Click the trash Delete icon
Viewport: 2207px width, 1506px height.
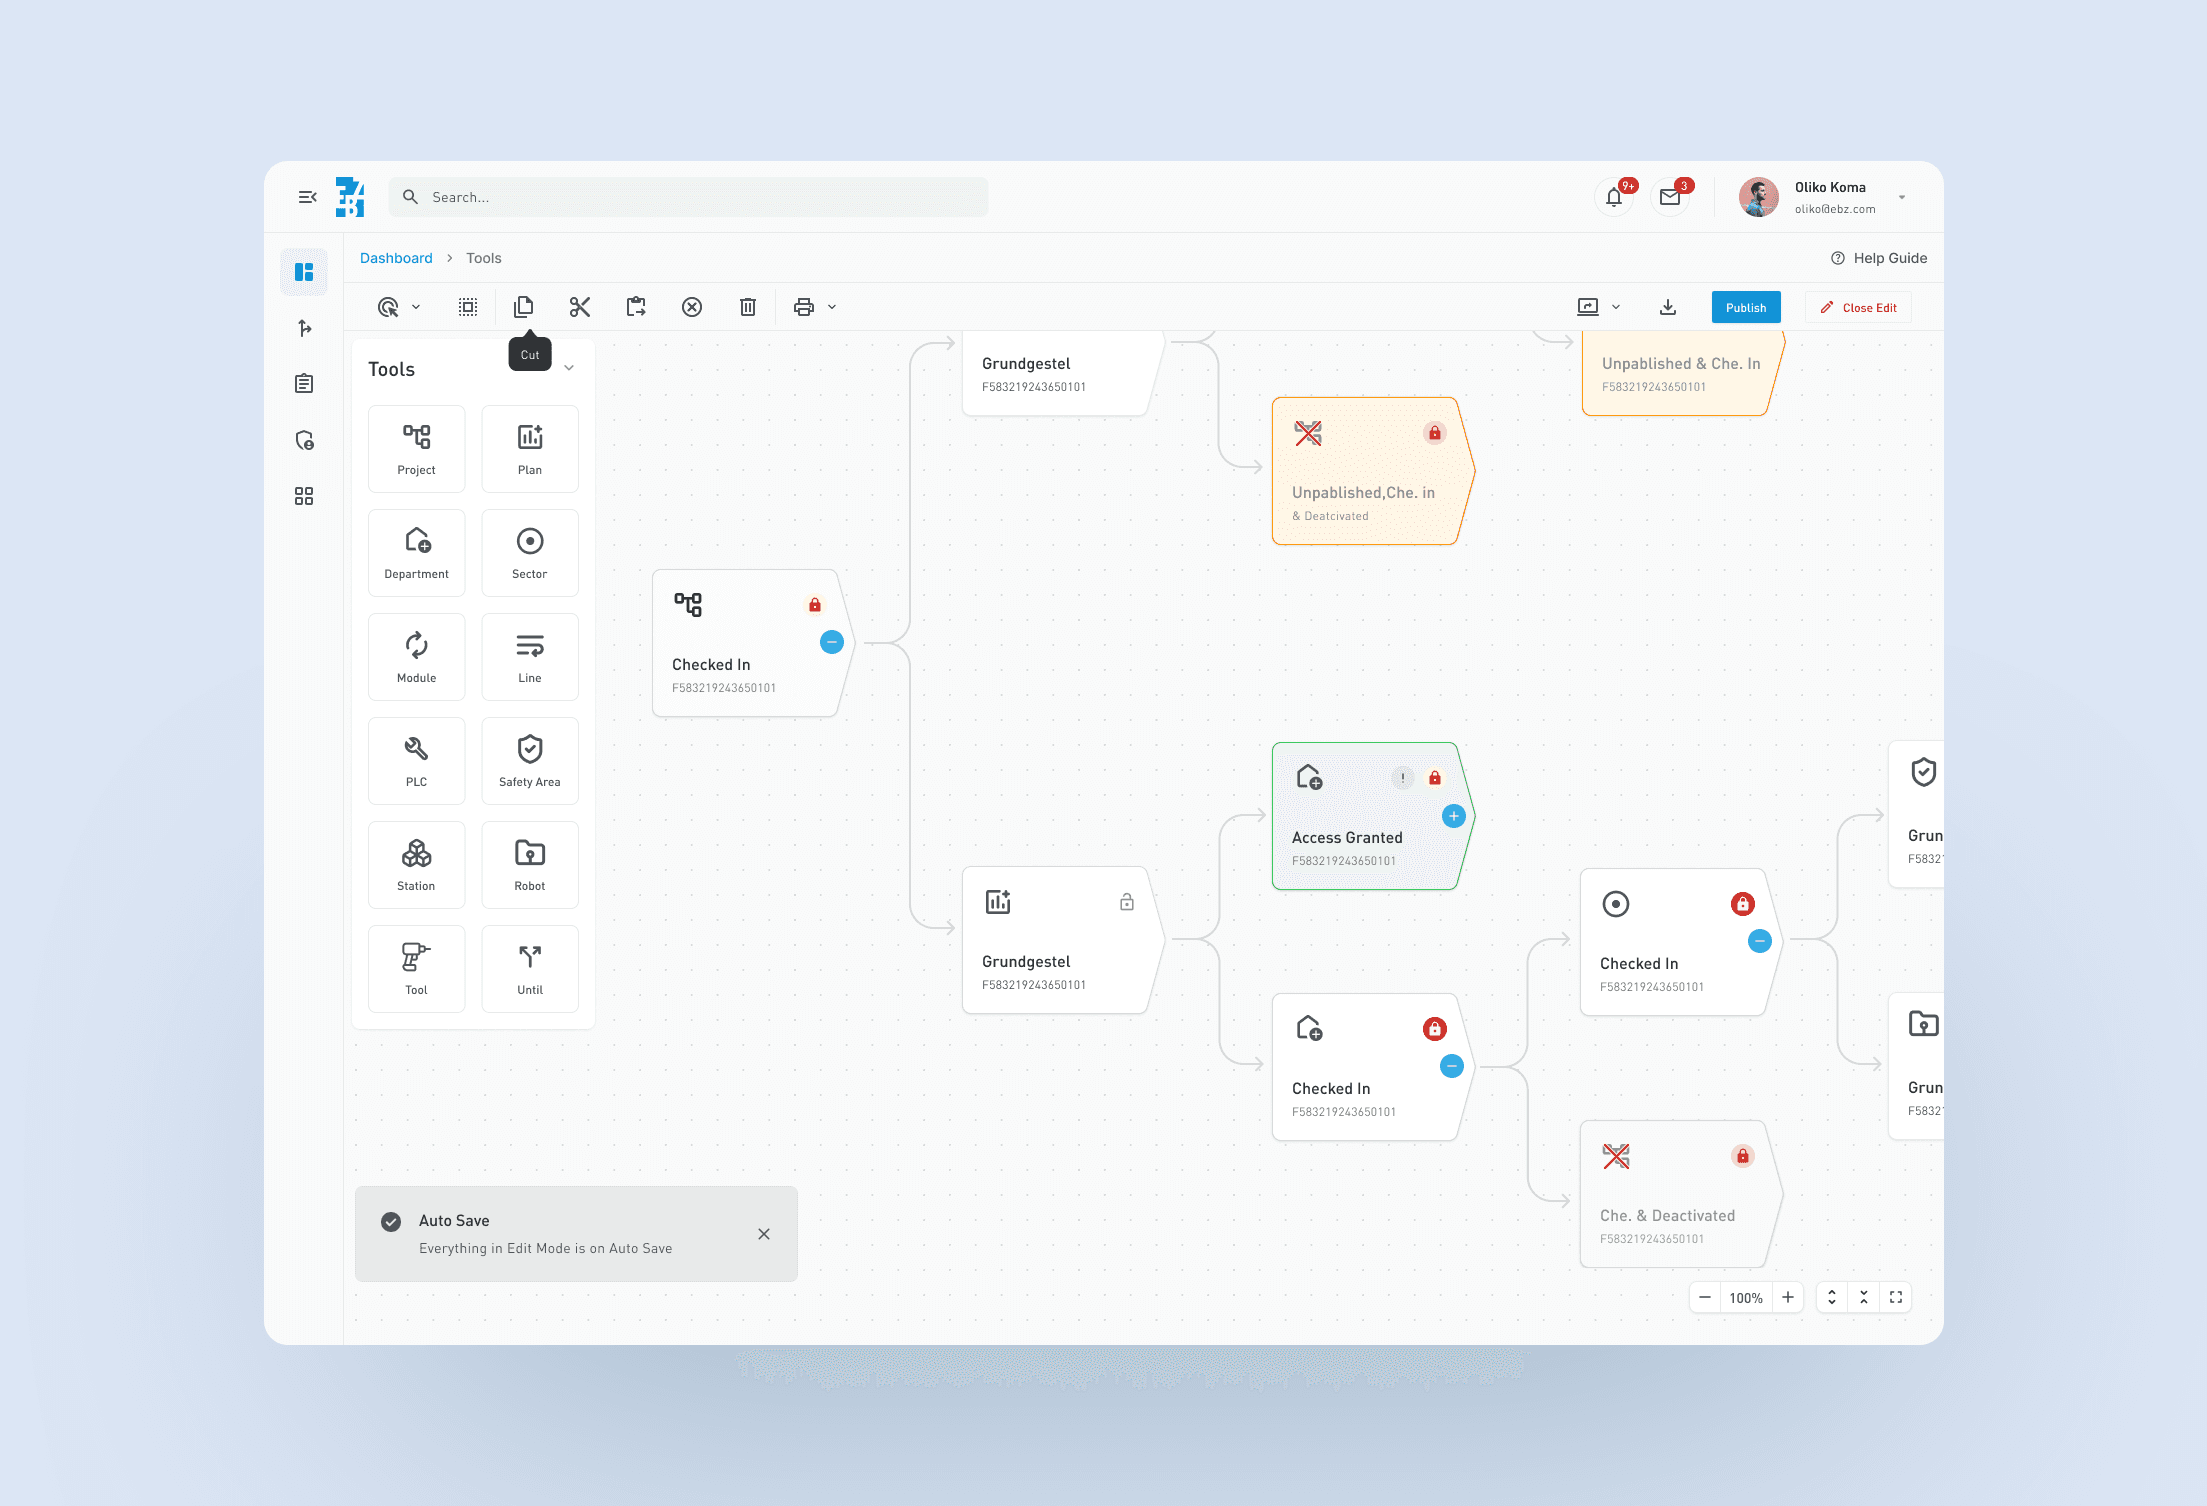point(748,307)
